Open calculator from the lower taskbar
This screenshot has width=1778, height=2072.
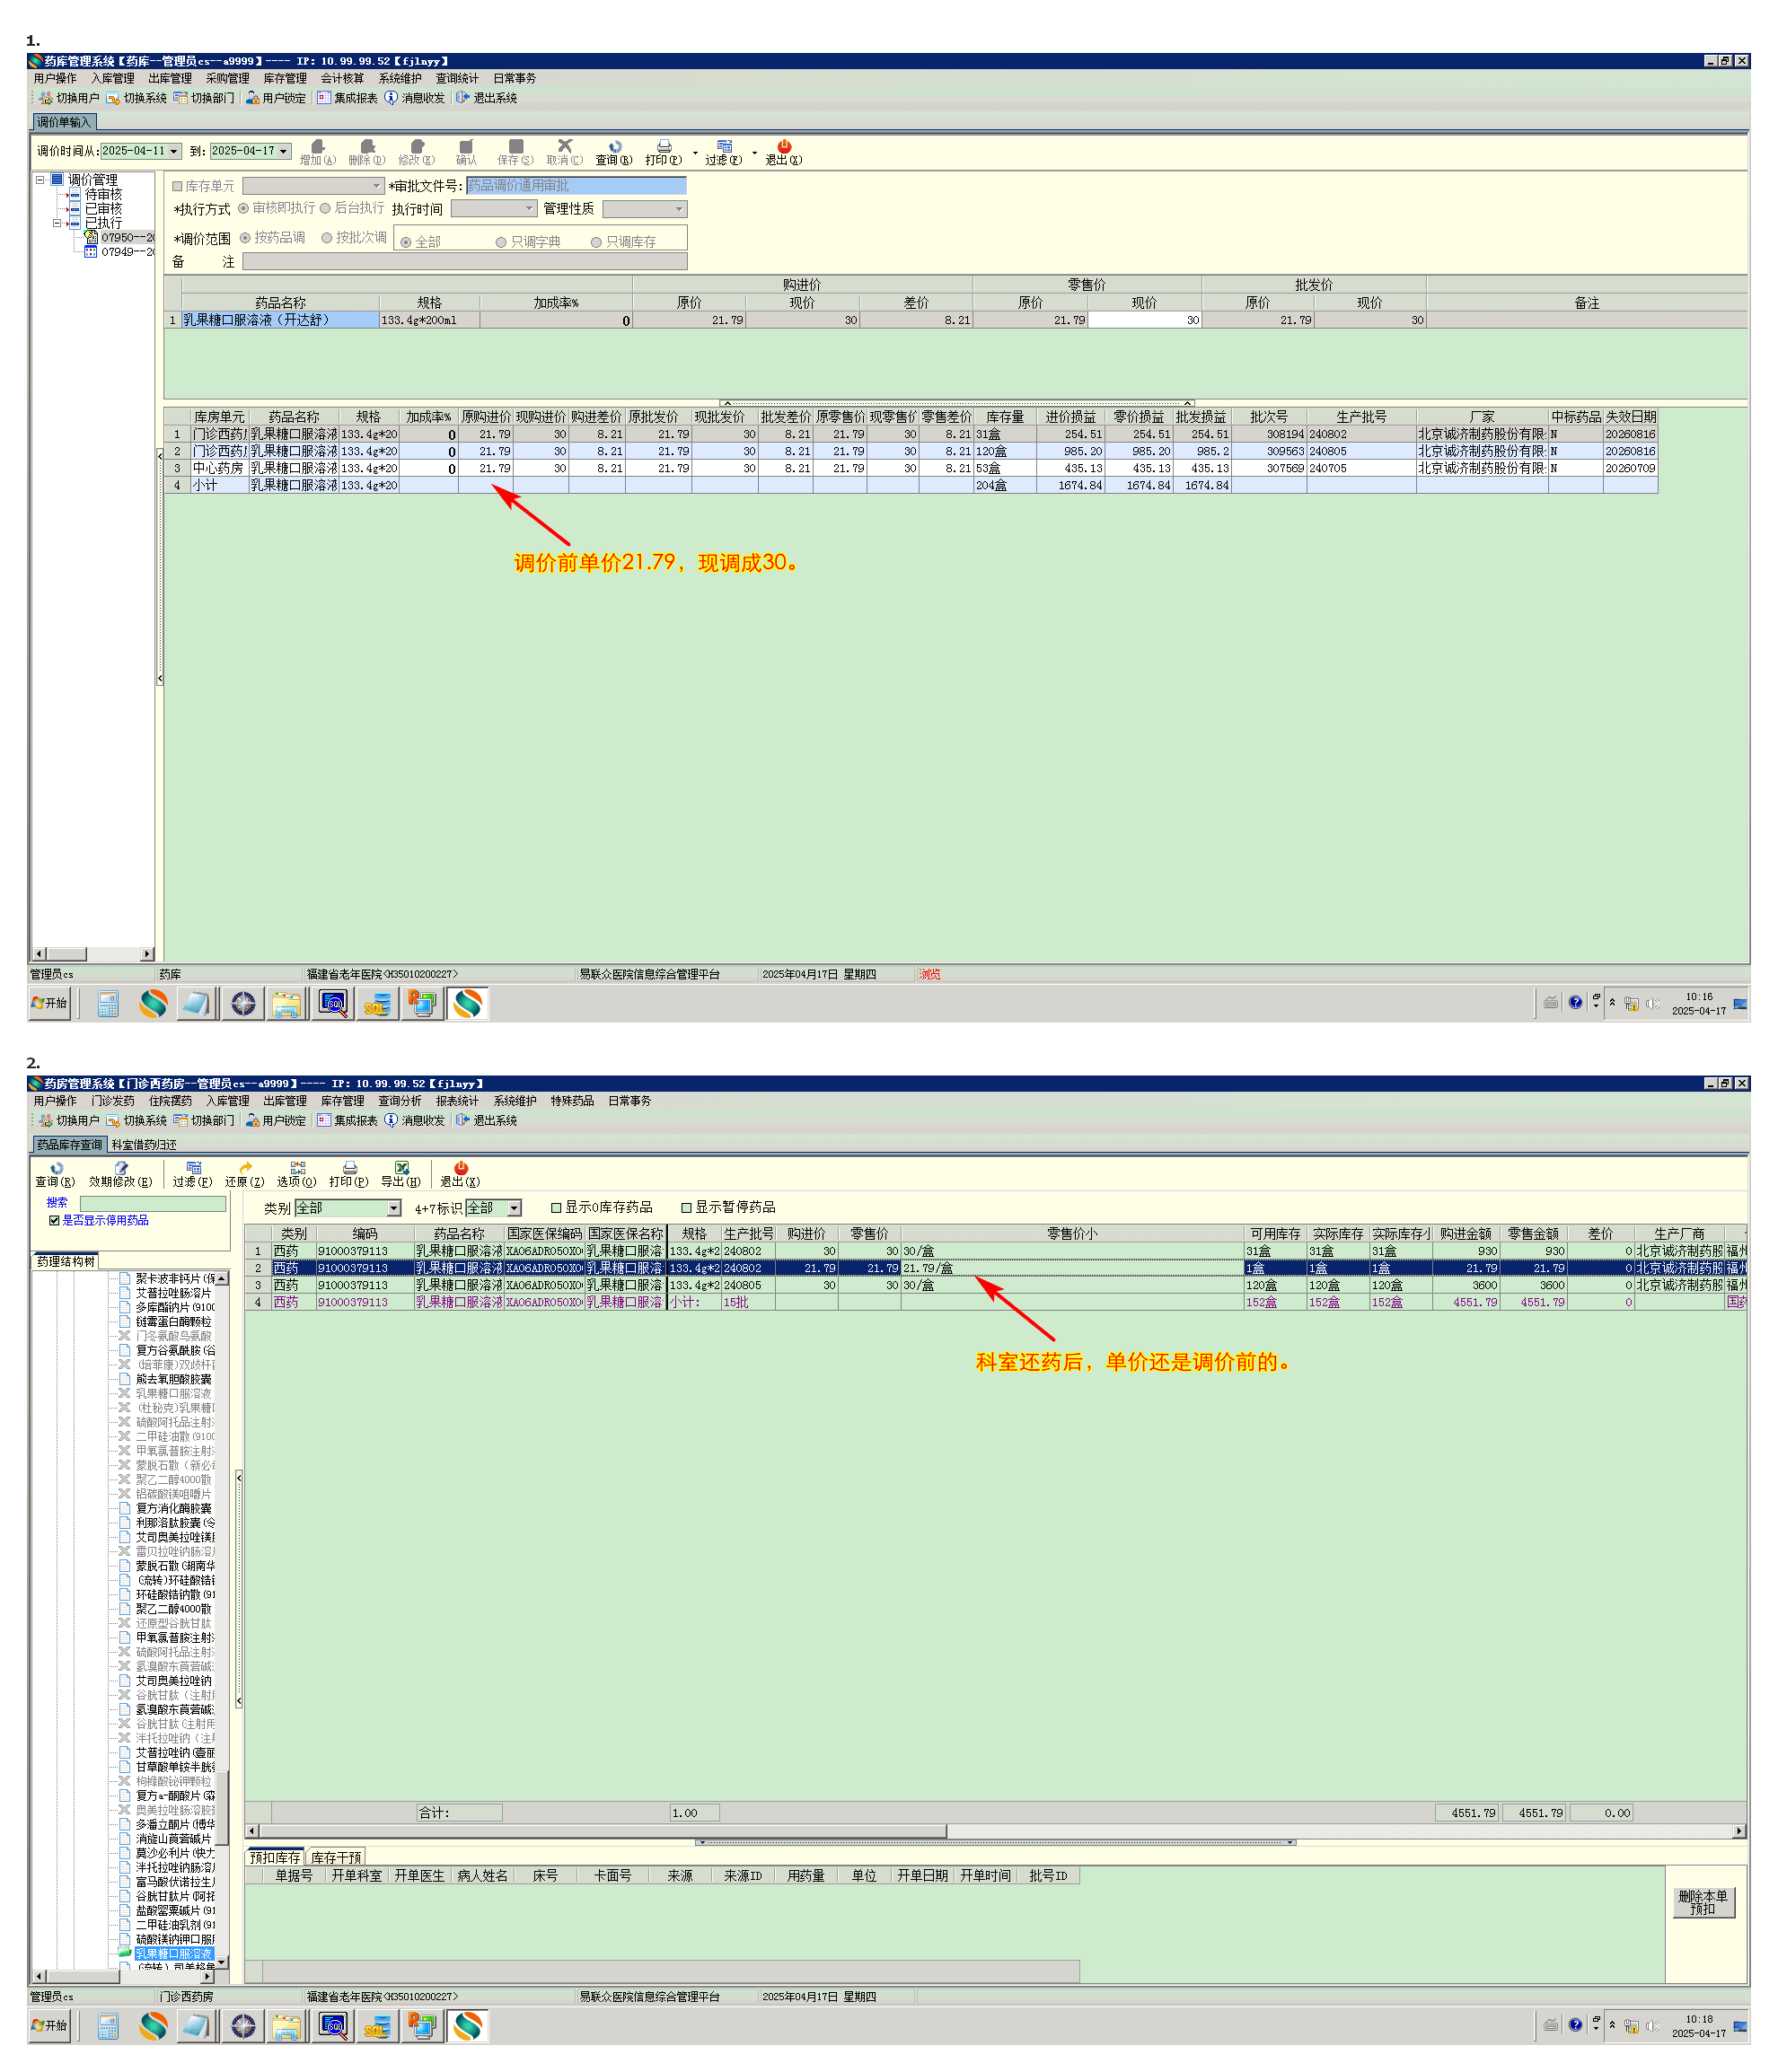108,2027
